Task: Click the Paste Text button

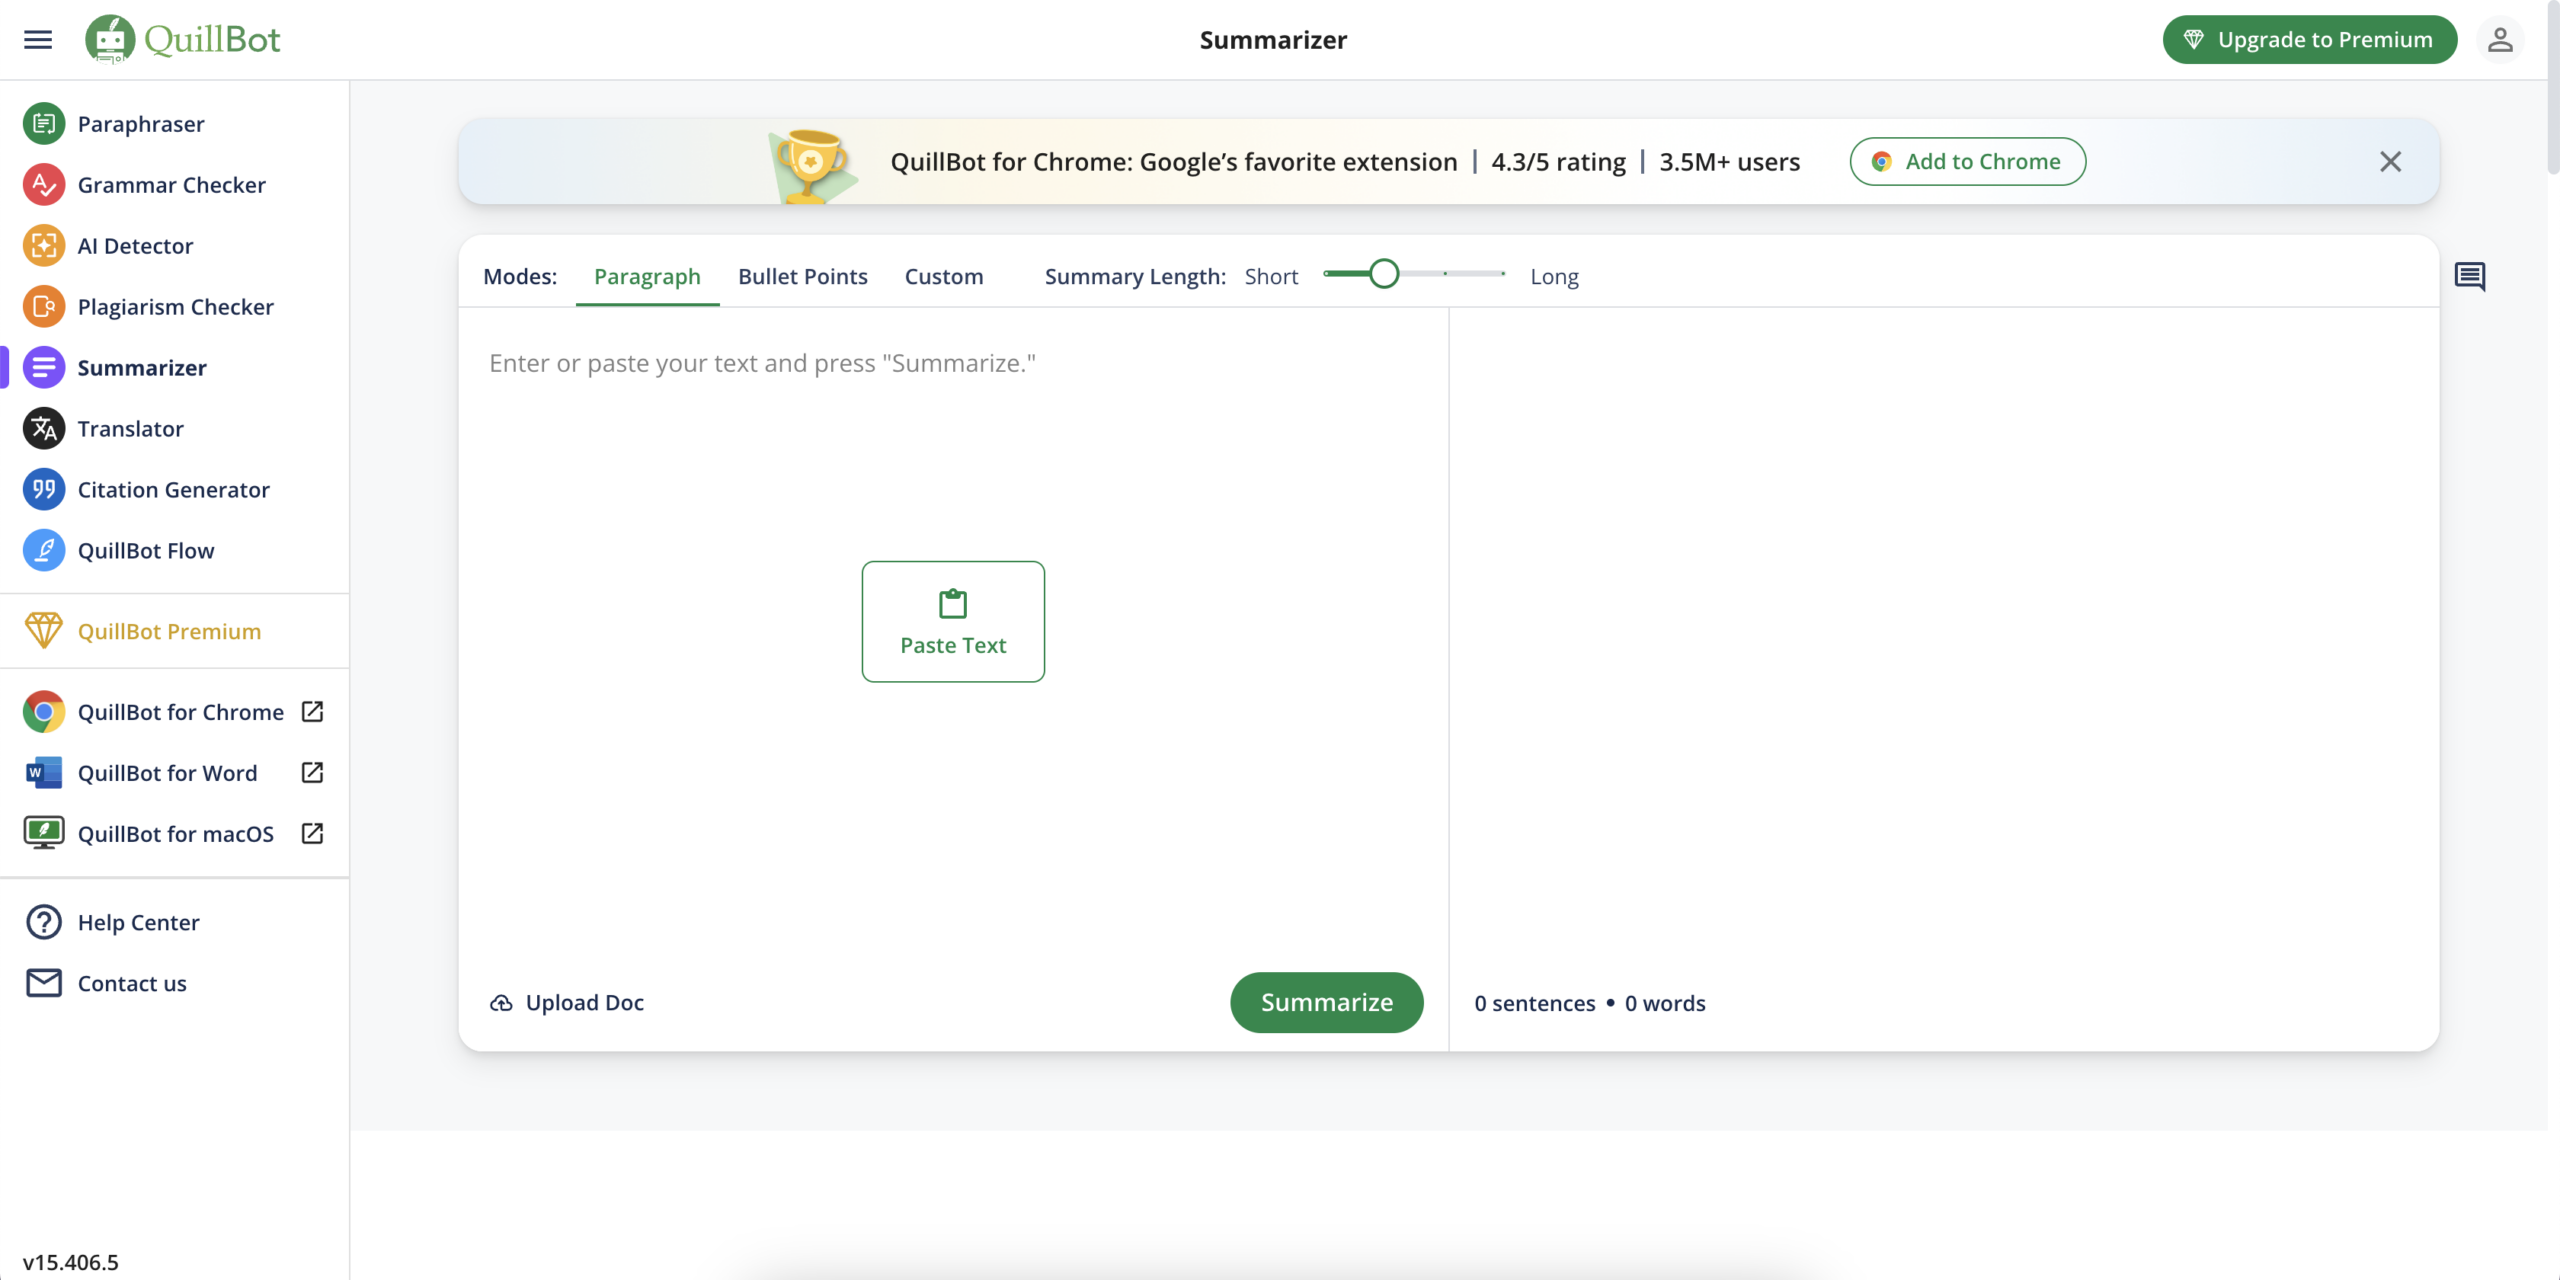Action: pos(953,621)
